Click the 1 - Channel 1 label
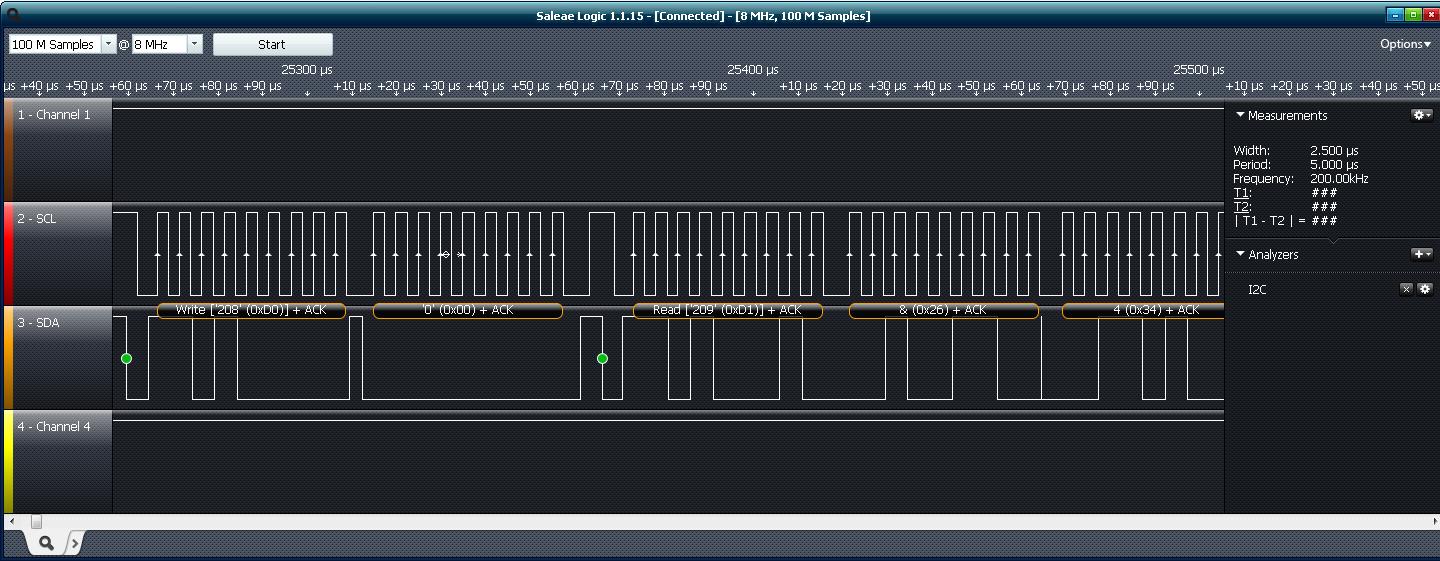Image resolution: width=1440 pixels, height=561 pixels. point(54,115)
